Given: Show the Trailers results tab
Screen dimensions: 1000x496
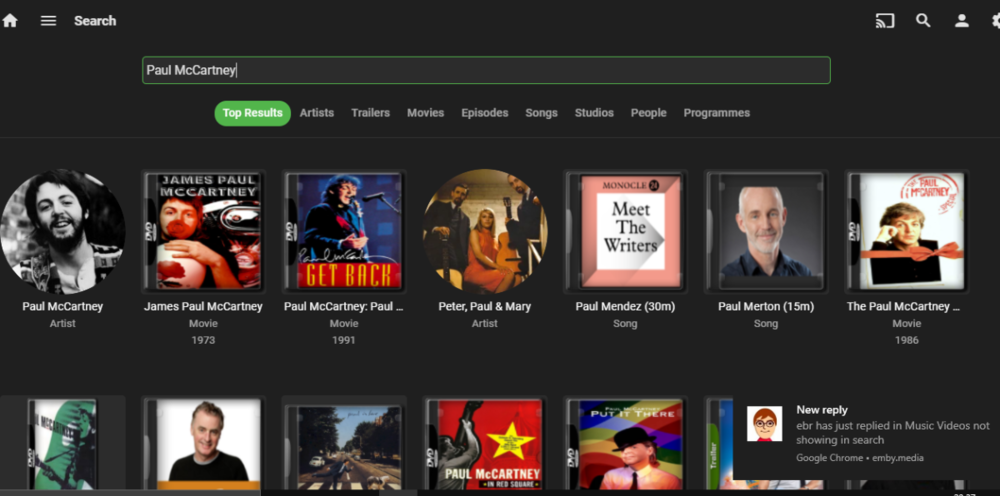Looking at the screenshot, I should 370,113.
